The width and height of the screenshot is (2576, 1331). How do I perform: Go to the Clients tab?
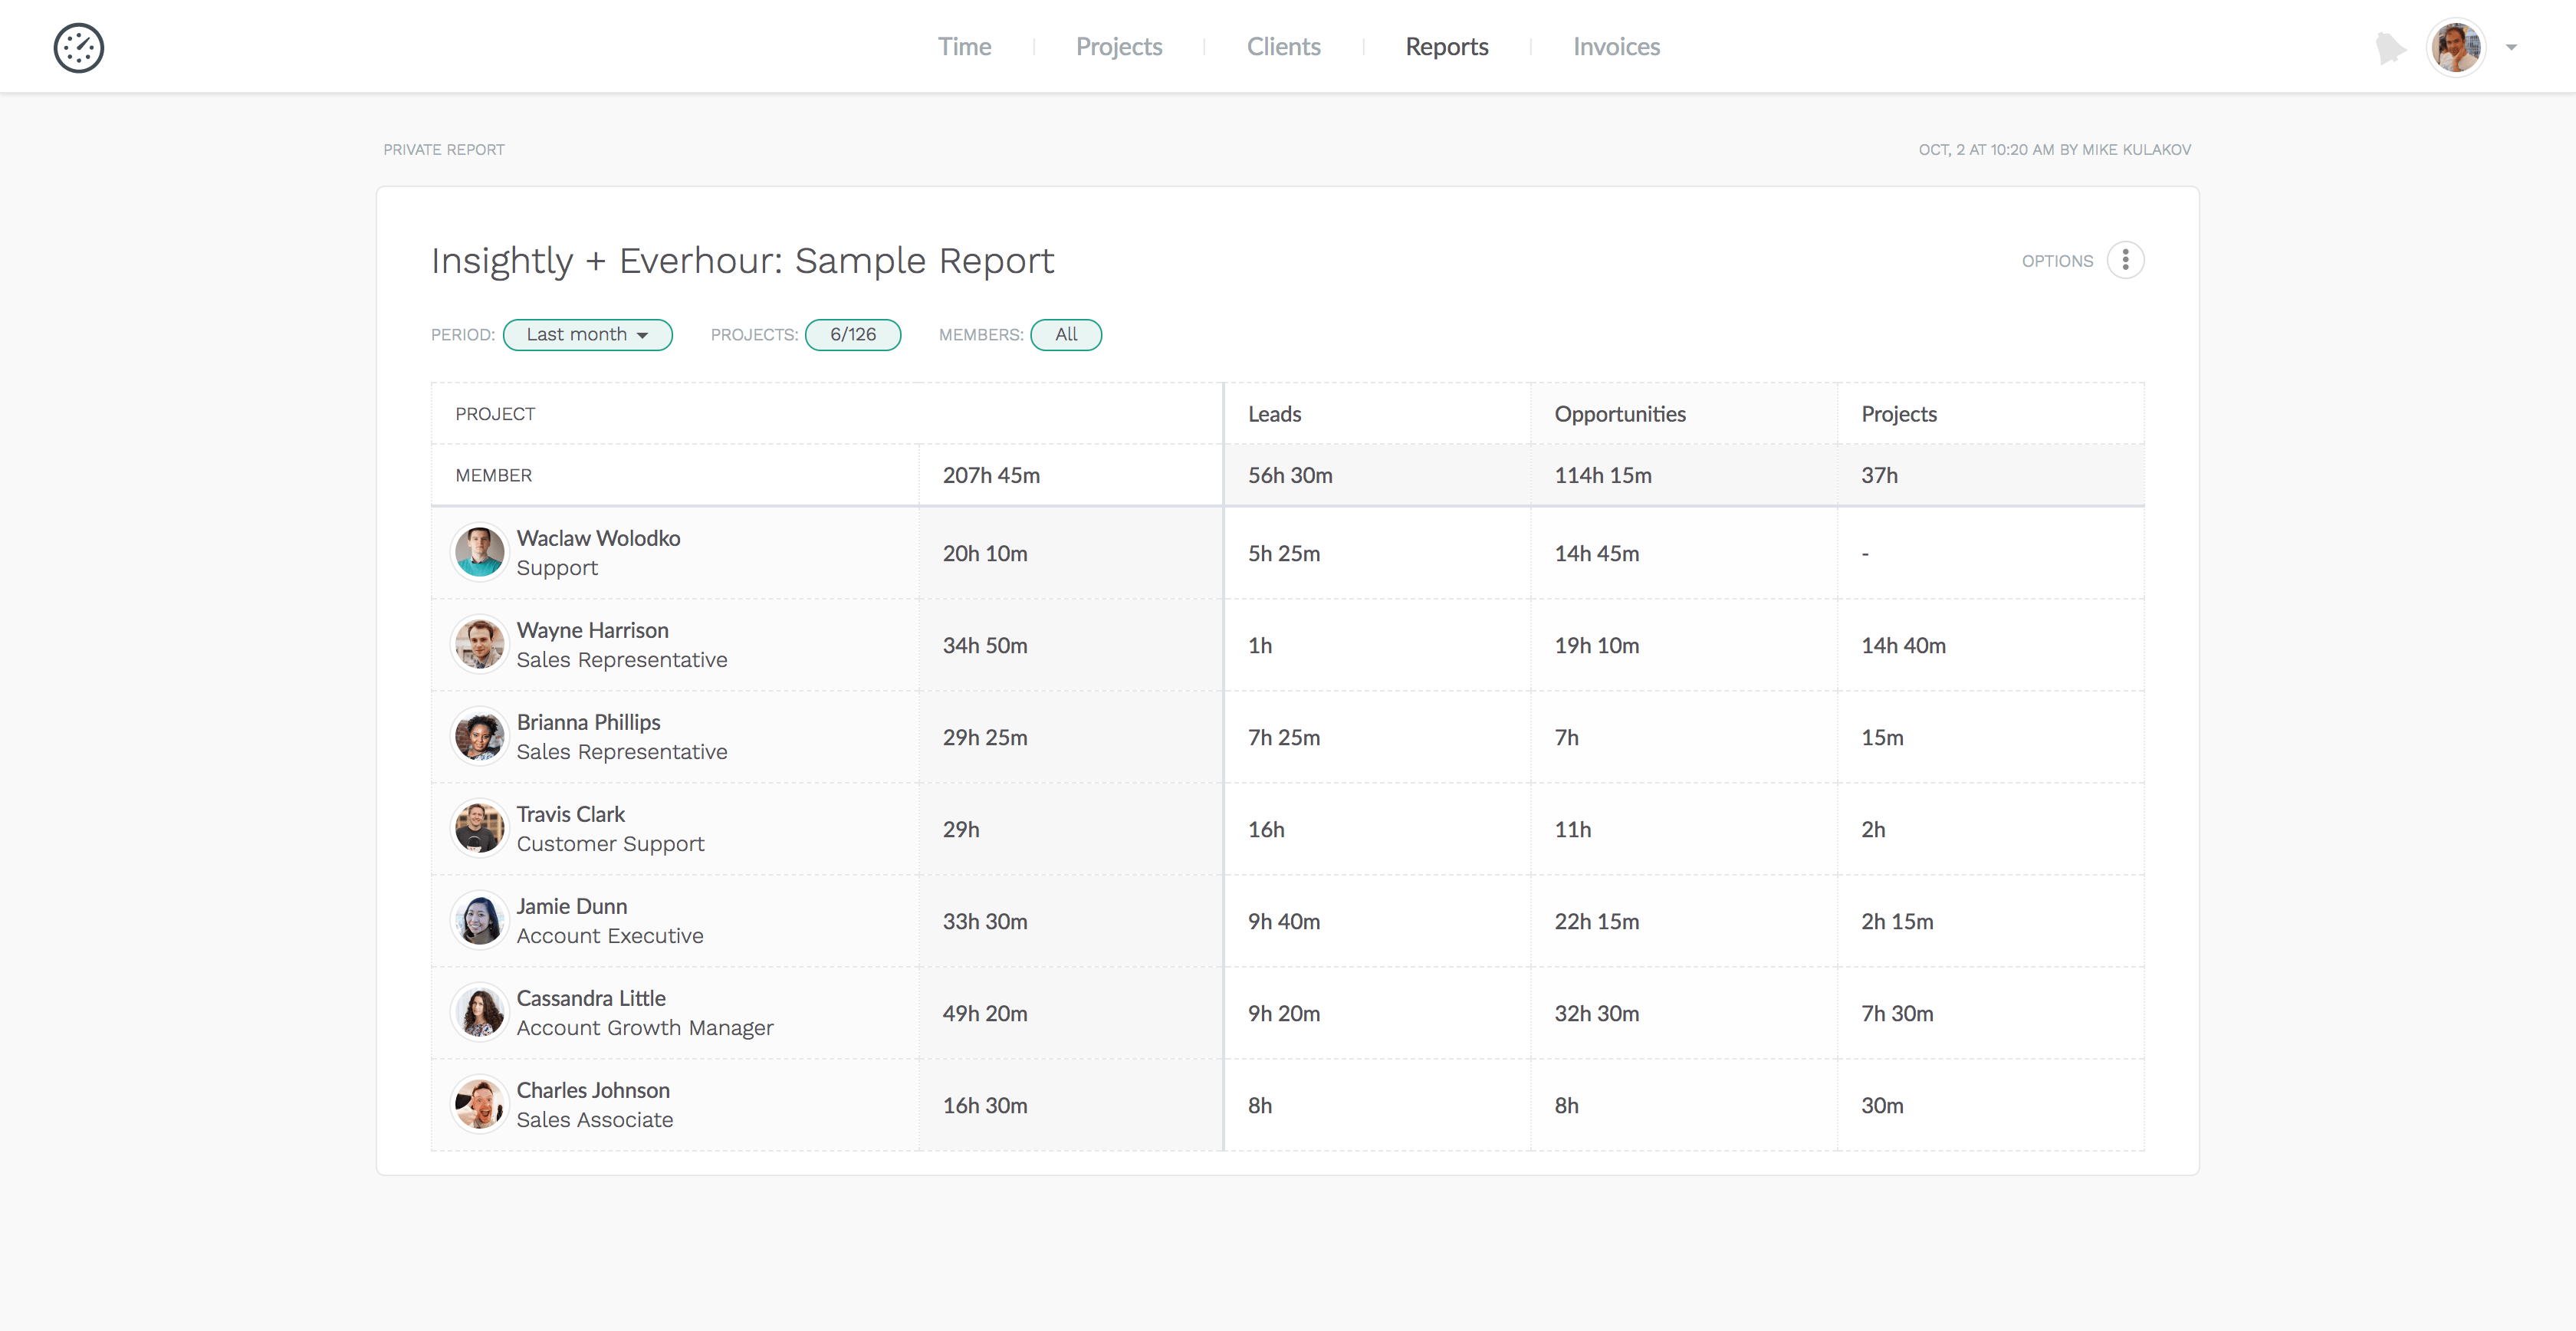pyautogui.click(x=1283, y=47)
